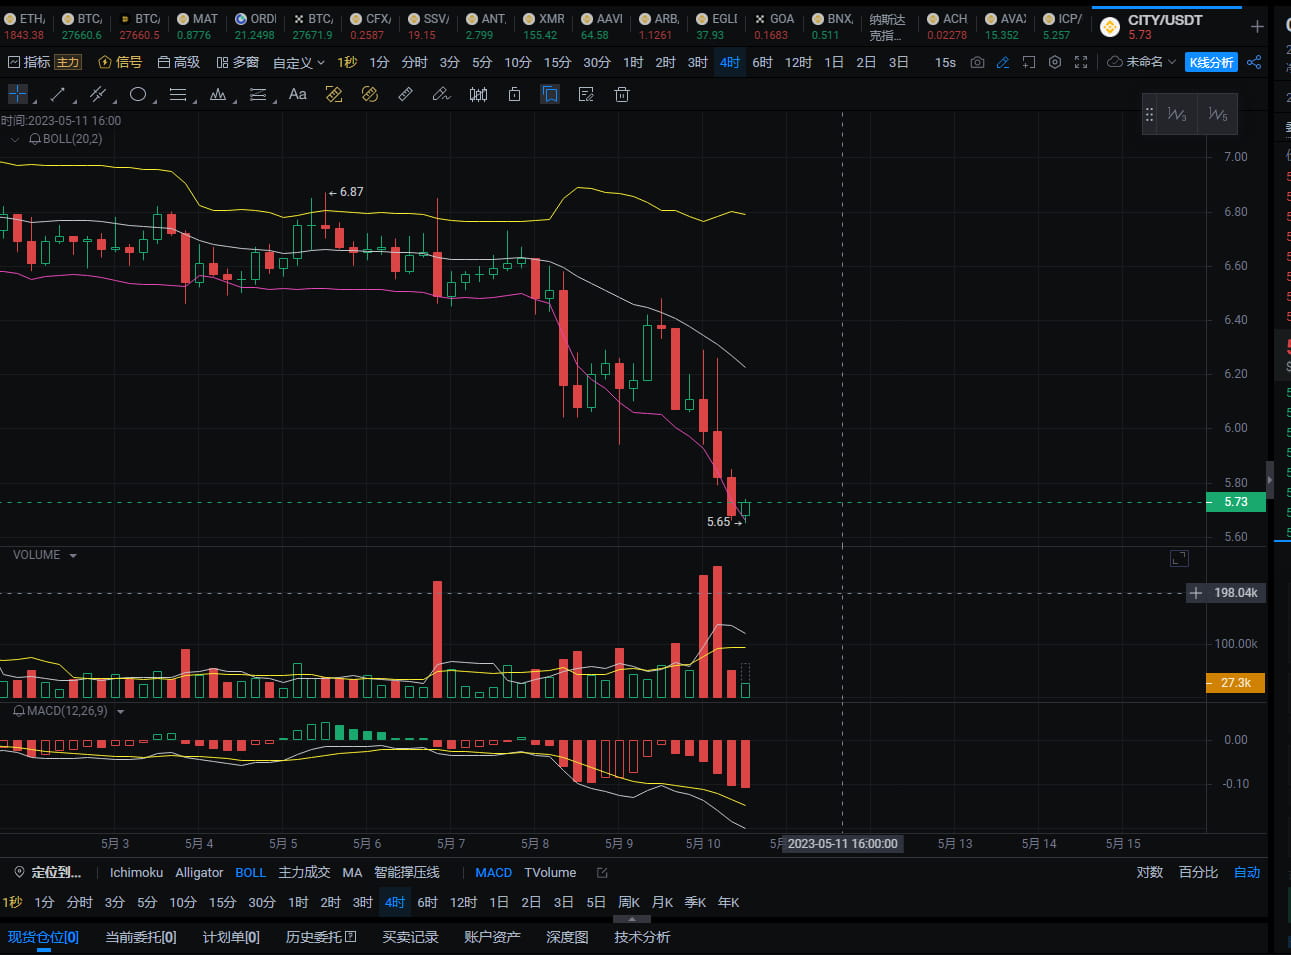The image size is (1291, 955).
Task: Click the W5 wave tool button
Action: click(1217, 114)
